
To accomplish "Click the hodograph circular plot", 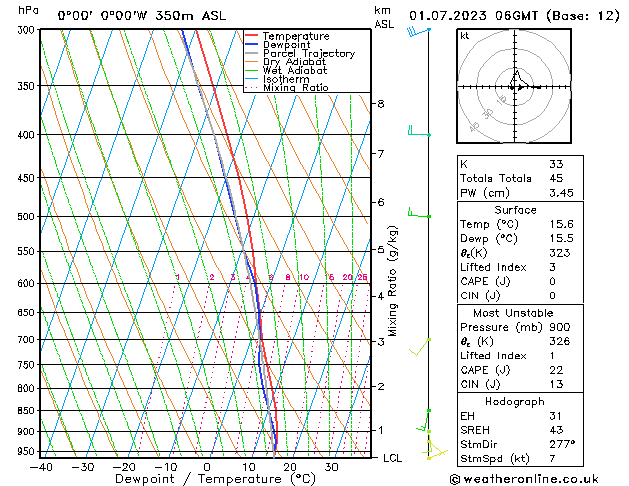I will (516, 87).
